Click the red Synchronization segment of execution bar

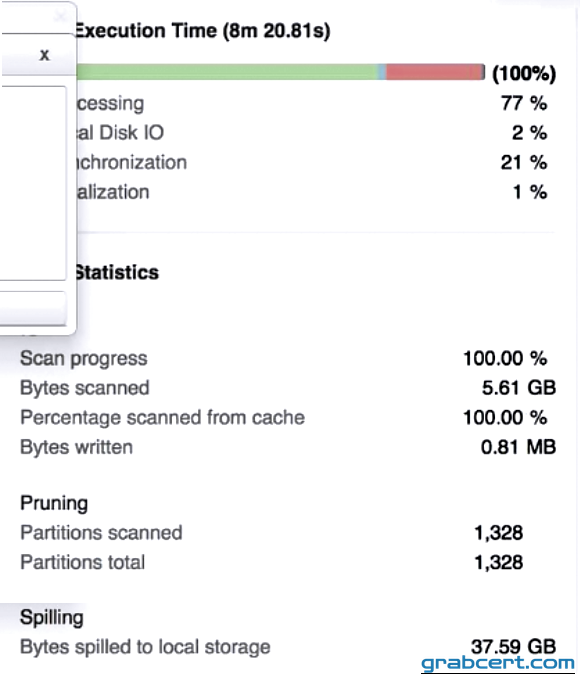434,72
